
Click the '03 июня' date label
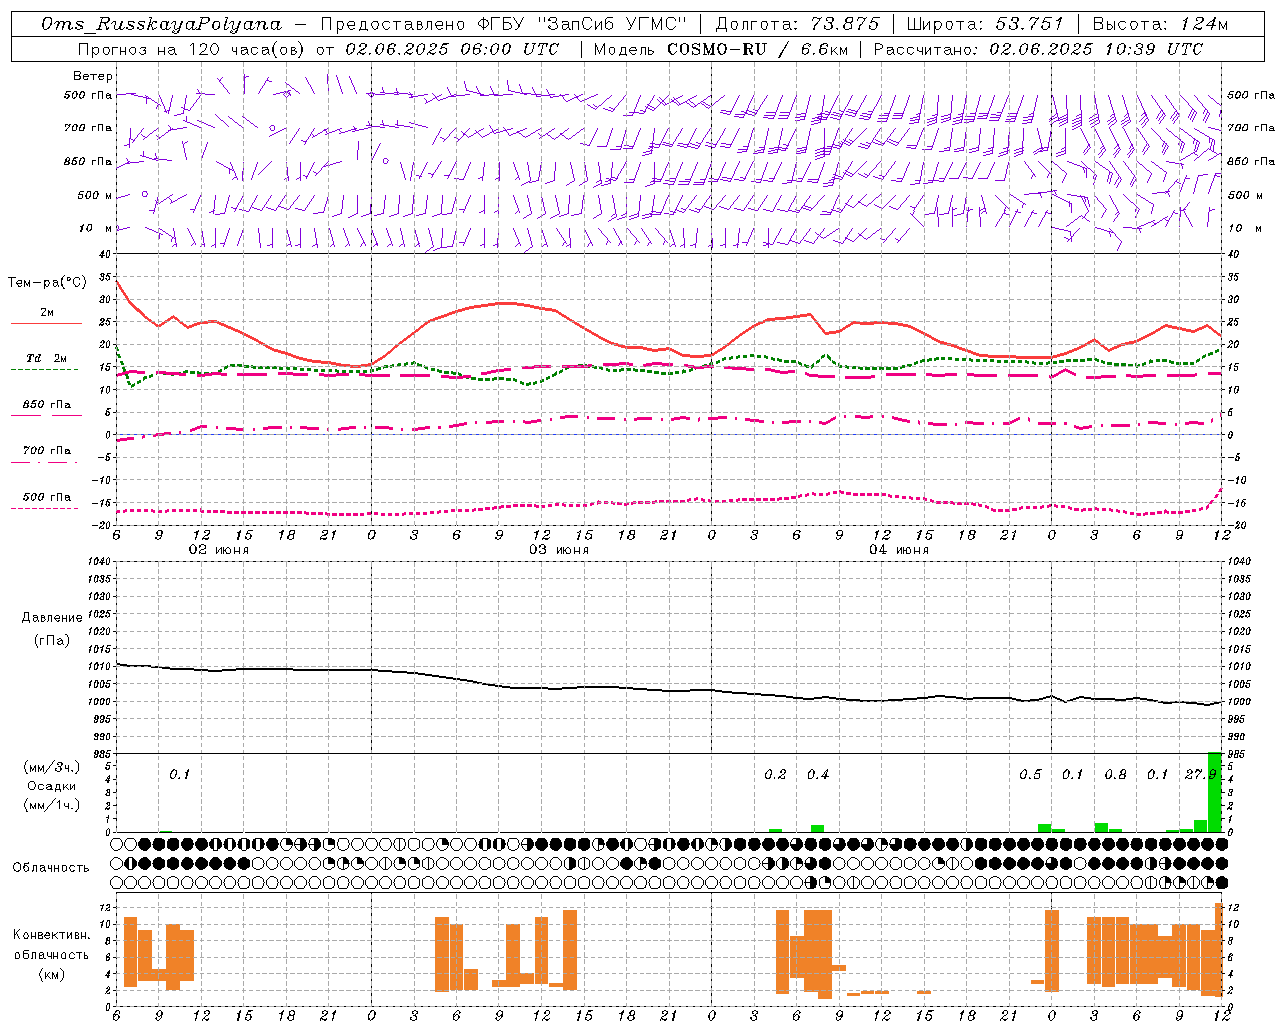(x=559, y=550)
